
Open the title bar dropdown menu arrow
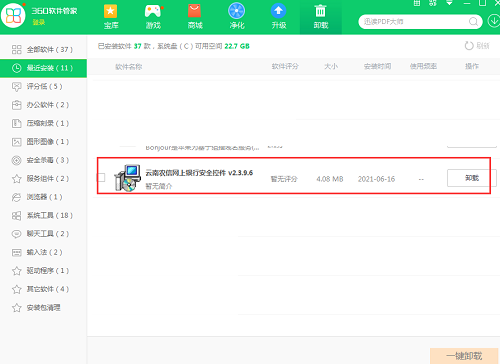(x=449, y=3)
